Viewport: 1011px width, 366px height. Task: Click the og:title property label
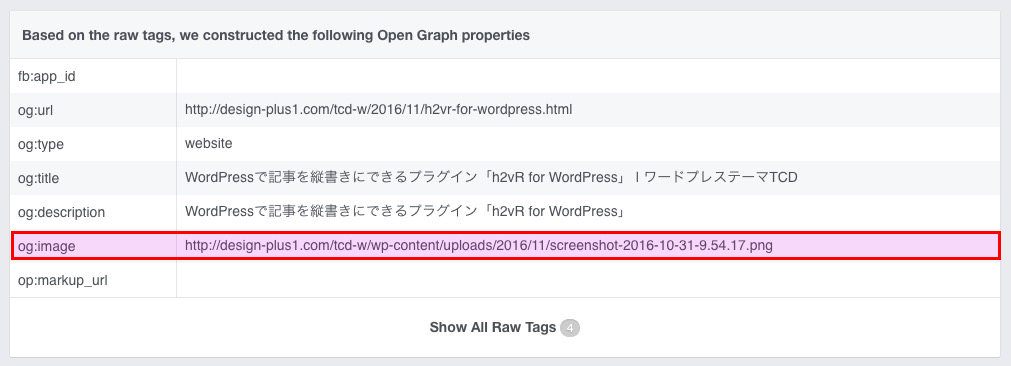(39, 178)
